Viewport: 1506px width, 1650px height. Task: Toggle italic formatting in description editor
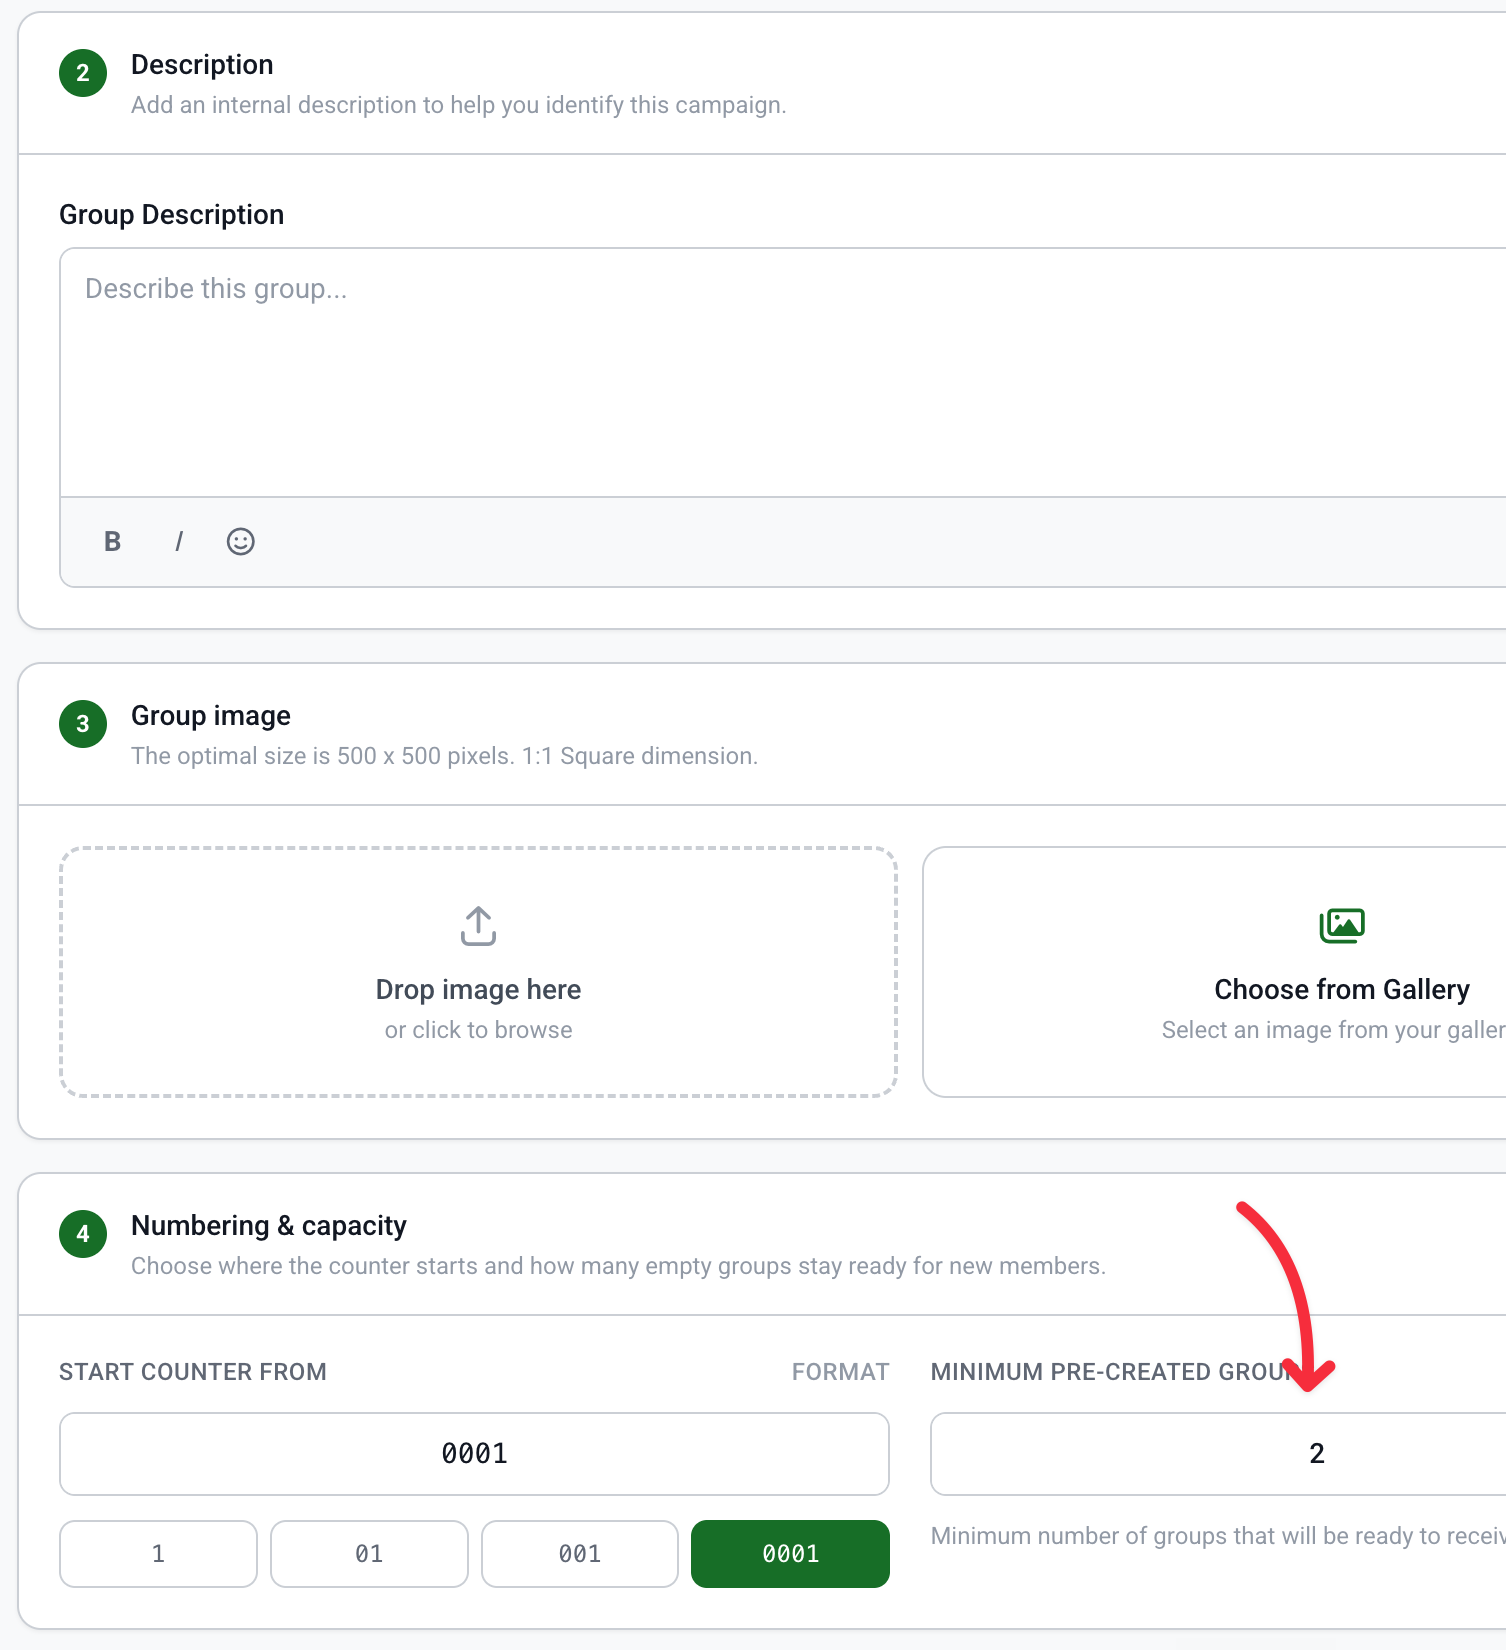pos(179,542)
